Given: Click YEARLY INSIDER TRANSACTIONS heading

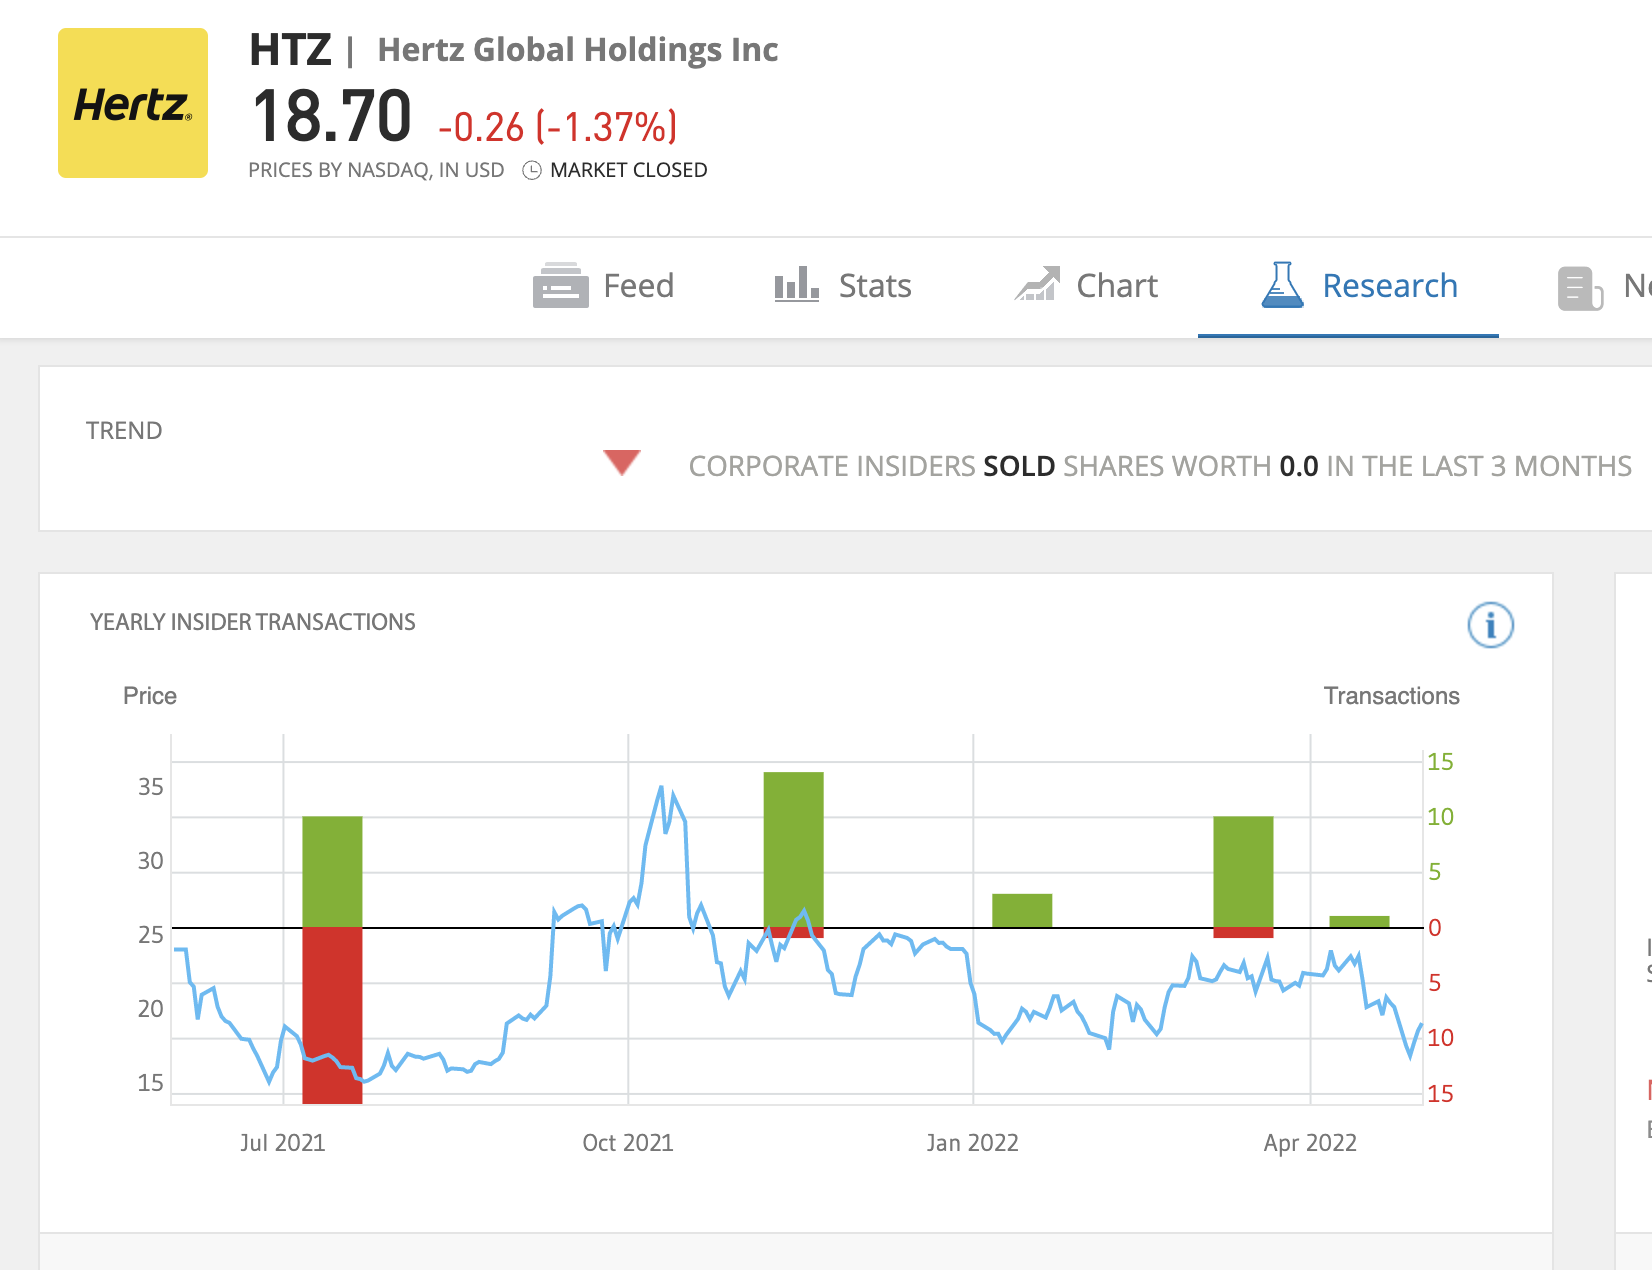Looking at the screenshot, I should 253,622.
